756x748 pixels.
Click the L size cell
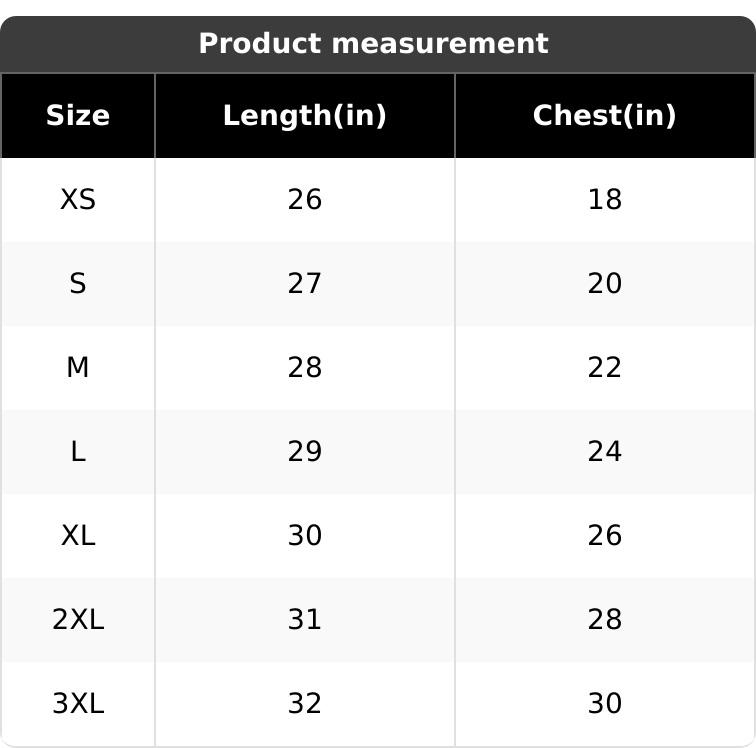78,452
